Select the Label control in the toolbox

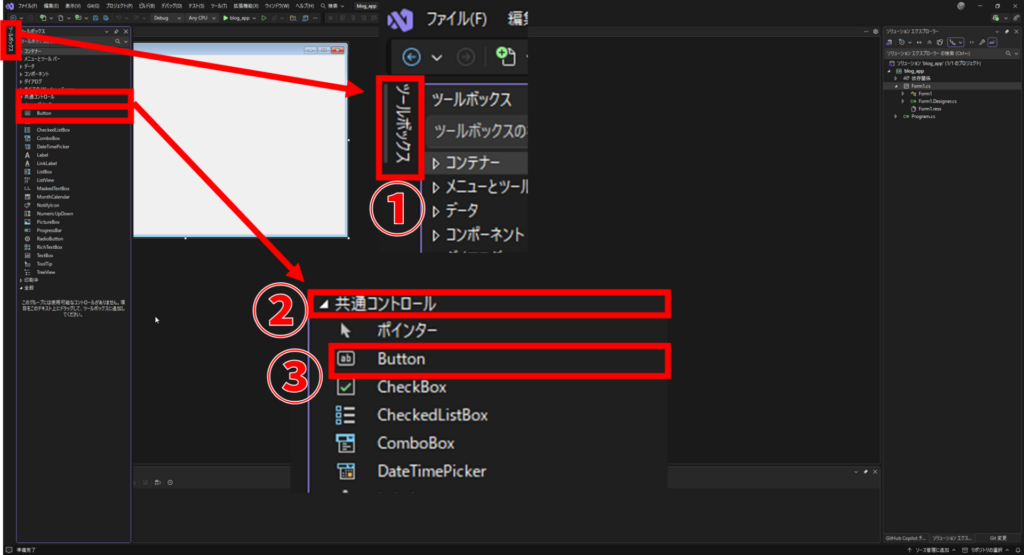tap(42, 155)
